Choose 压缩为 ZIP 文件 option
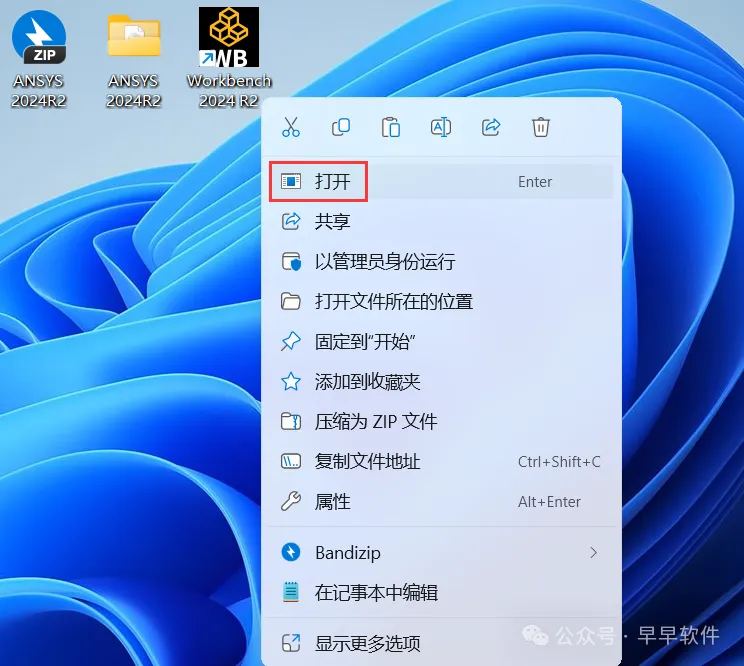This screenshot has width=744, height=666. click(x=441, y=421)
